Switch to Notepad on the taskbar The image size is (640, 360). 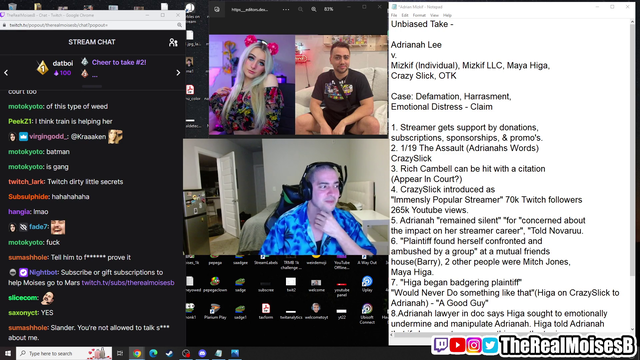[219, 353]
